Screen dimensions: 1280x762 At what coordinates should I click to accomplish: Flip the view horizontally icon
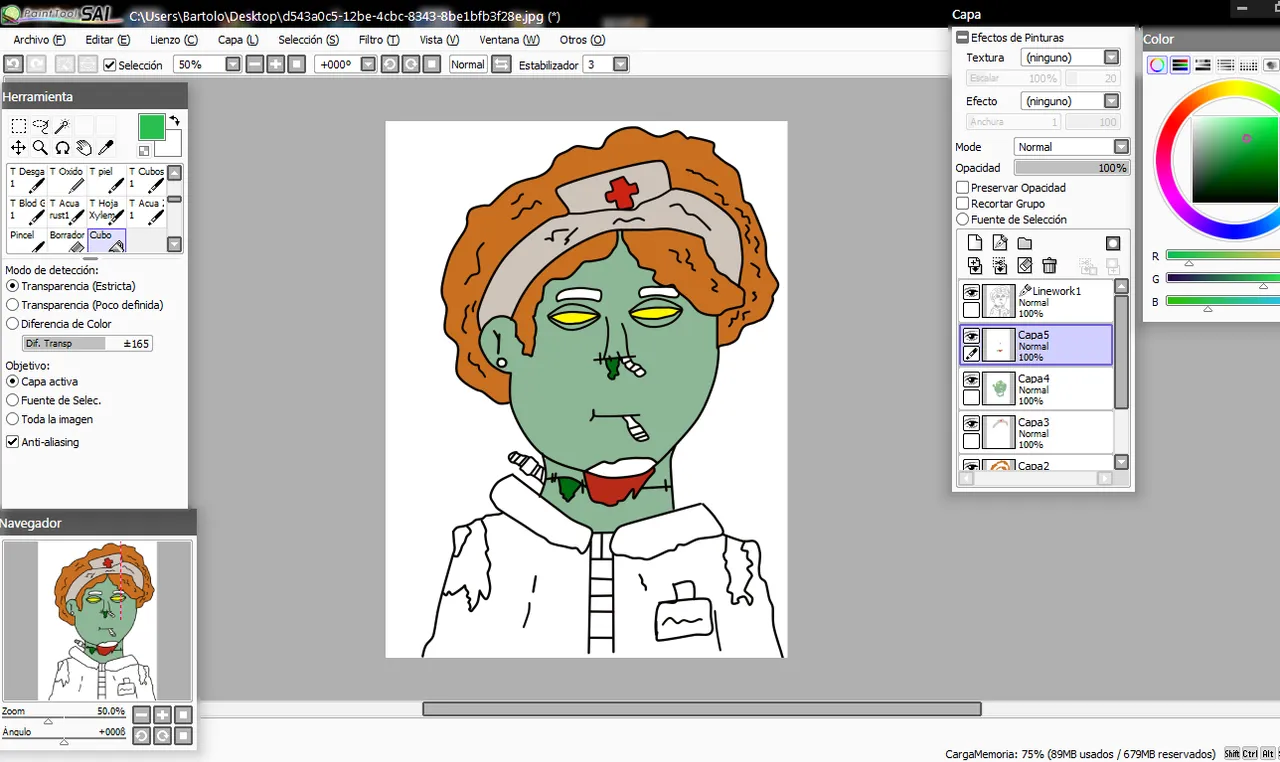point(502,64)
